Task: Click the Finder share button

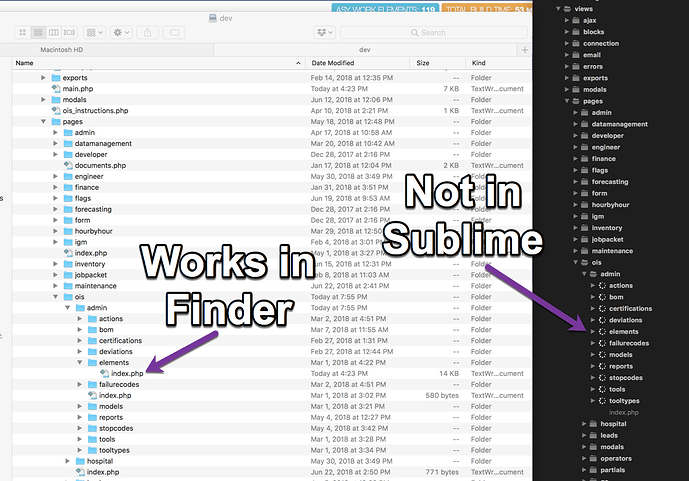Action: pos(148,33)
